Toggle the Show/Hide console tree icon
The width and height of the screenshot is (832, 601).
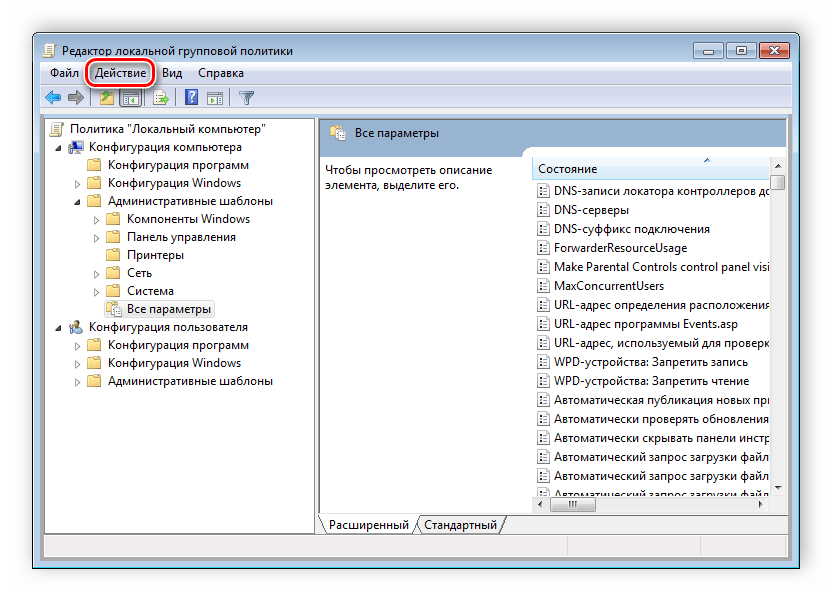(131, 98)
